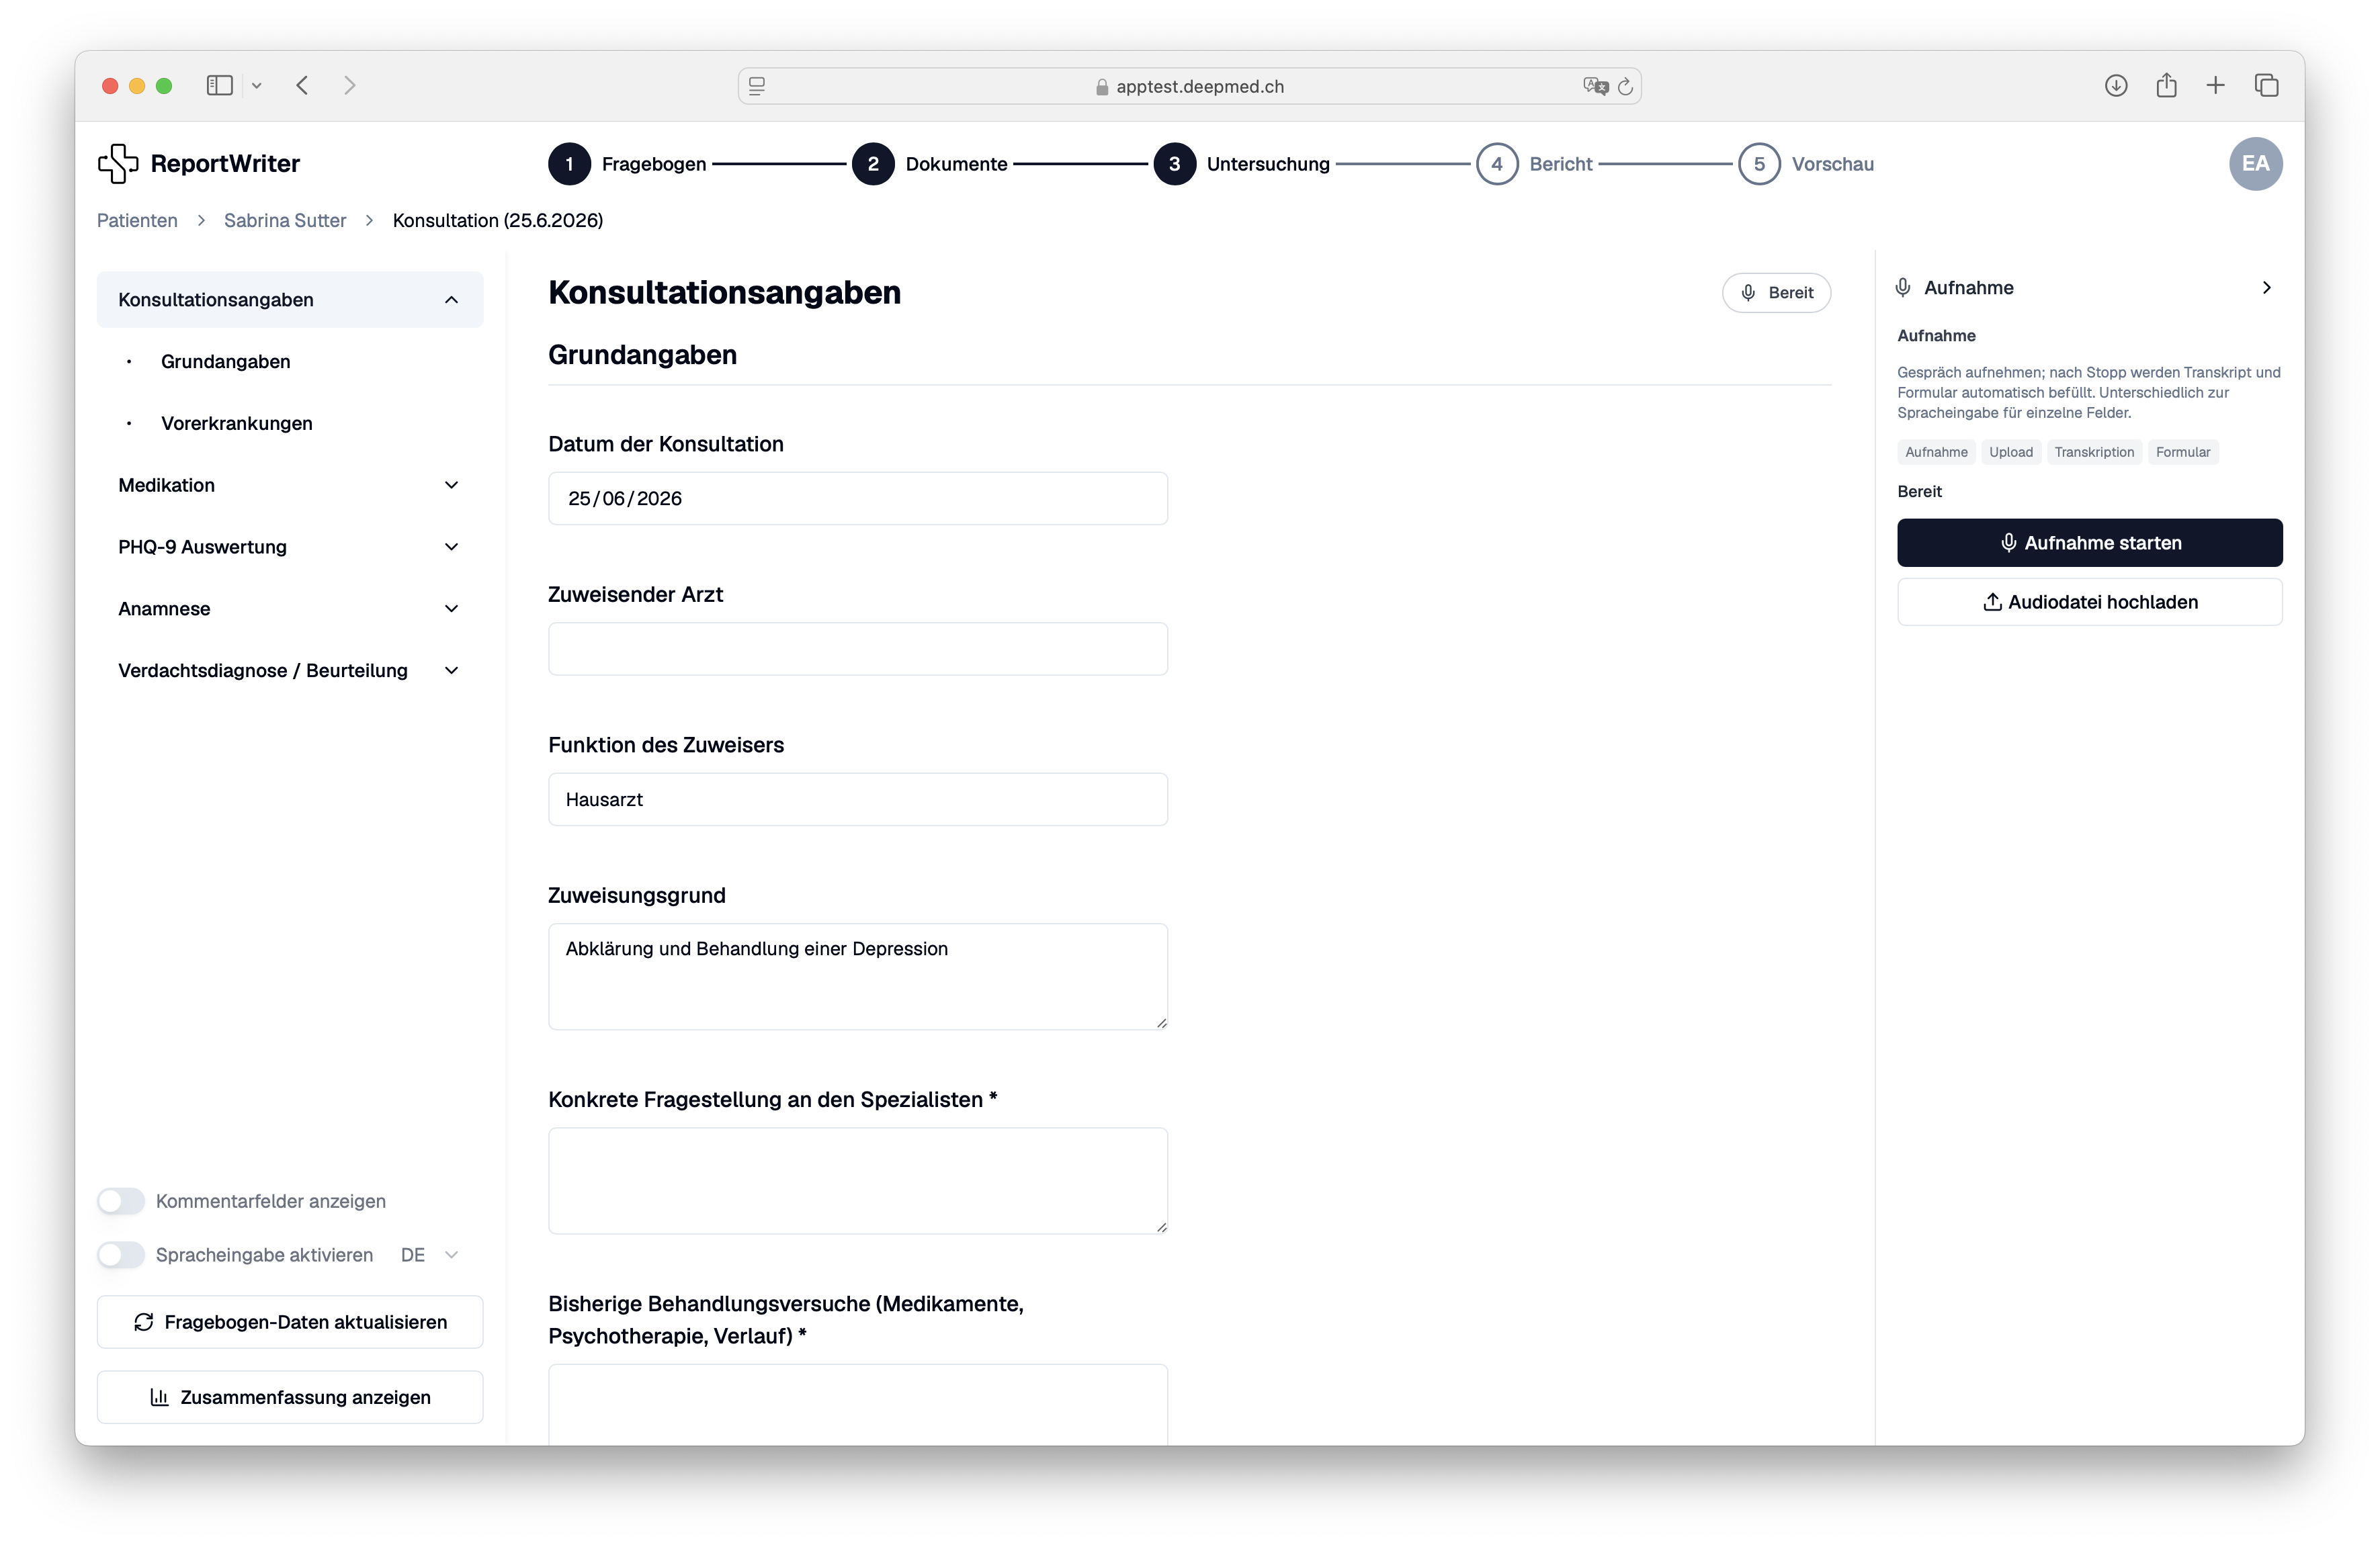Click step 4 Bericht circle

1497,164
